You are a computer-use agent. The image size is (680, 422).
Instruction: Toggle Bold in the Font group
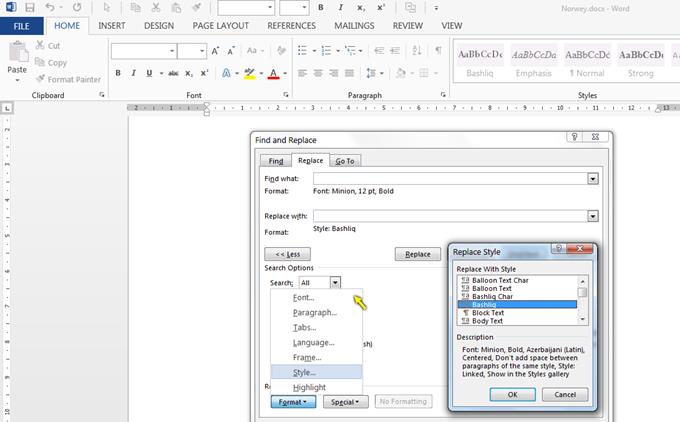click(x=118, y=73)
